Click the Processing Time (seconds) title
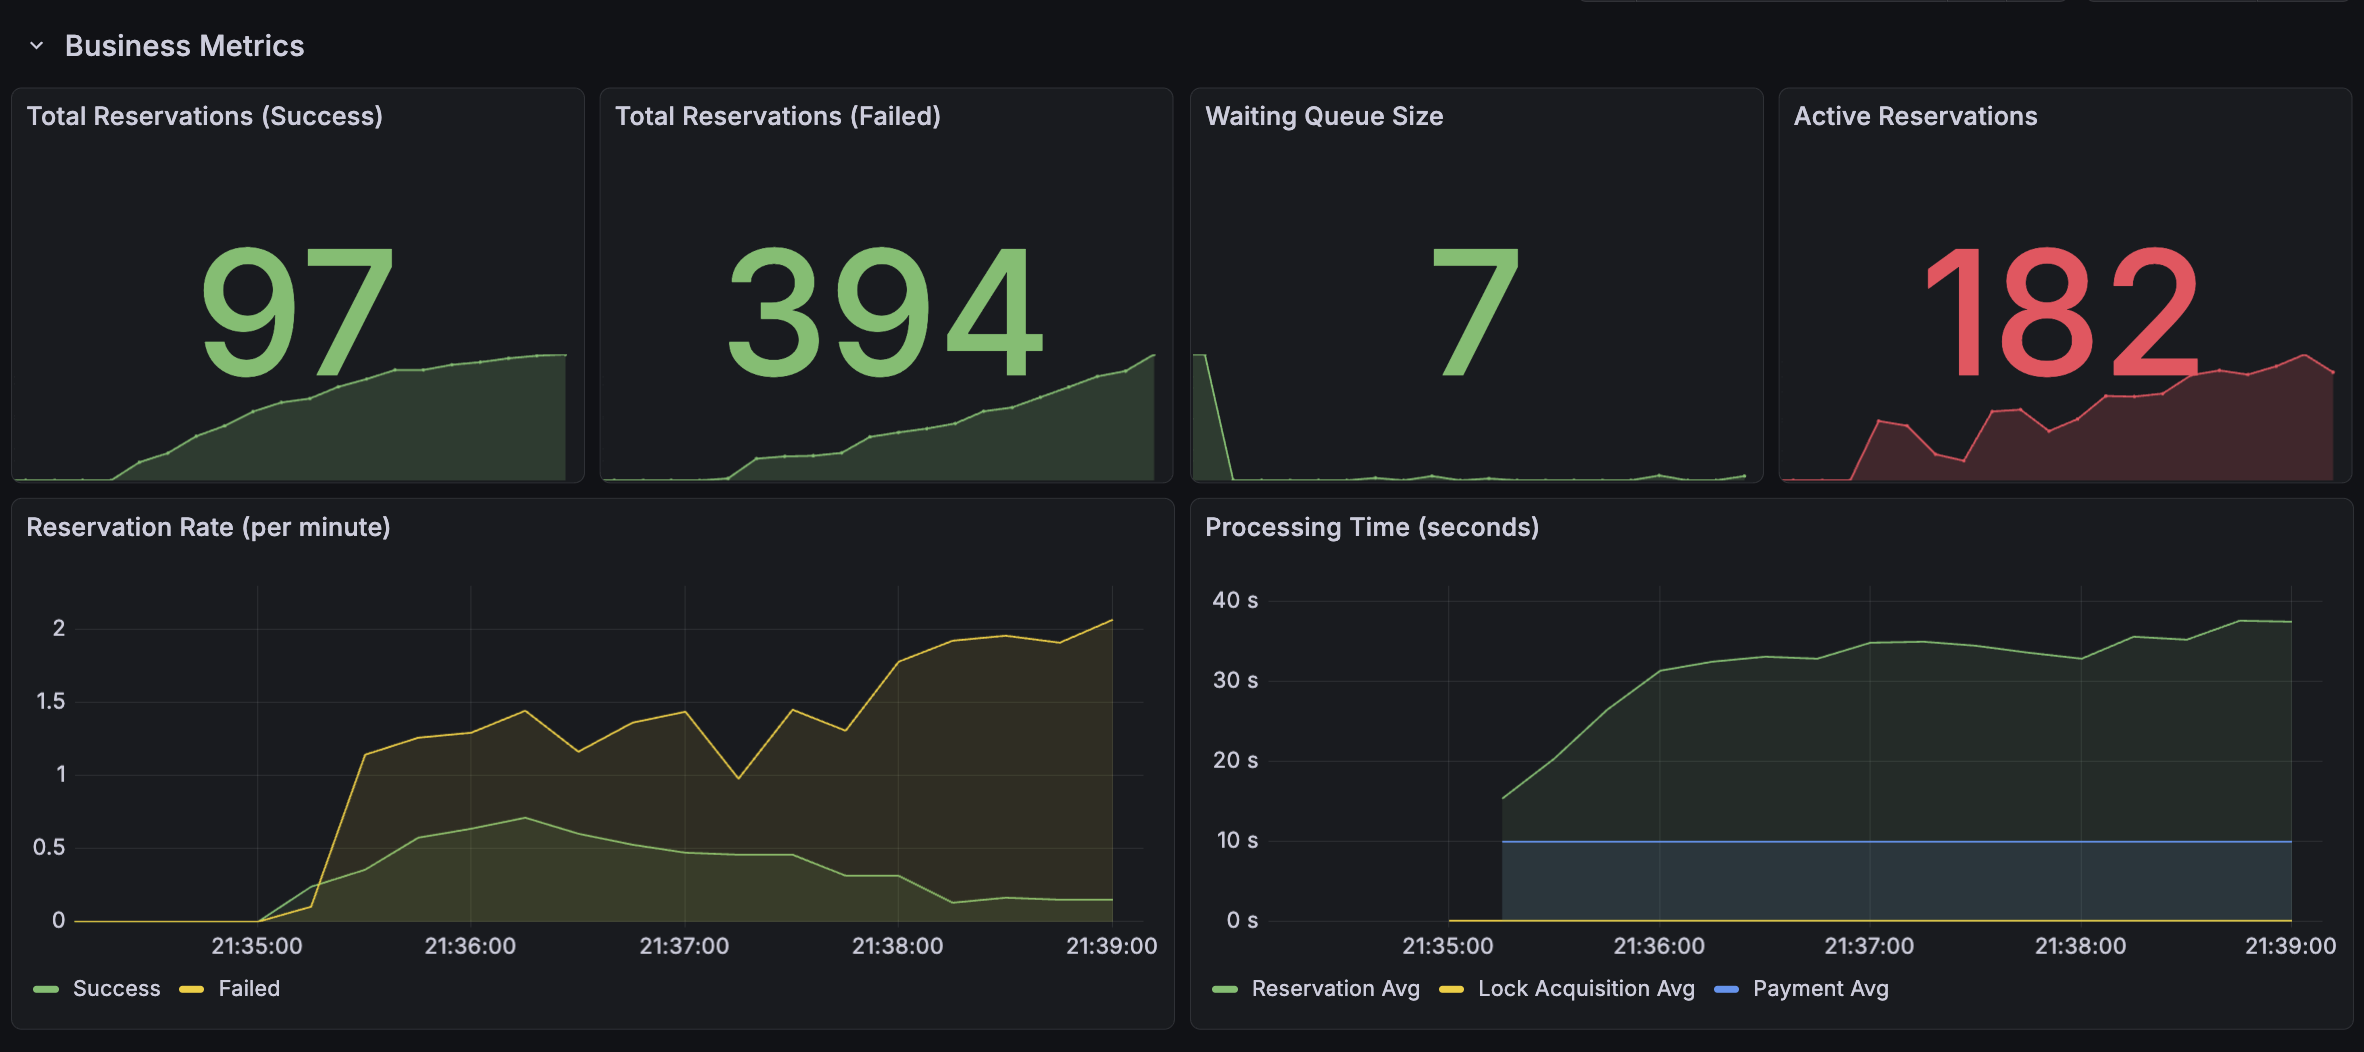 click(1371, 527)
